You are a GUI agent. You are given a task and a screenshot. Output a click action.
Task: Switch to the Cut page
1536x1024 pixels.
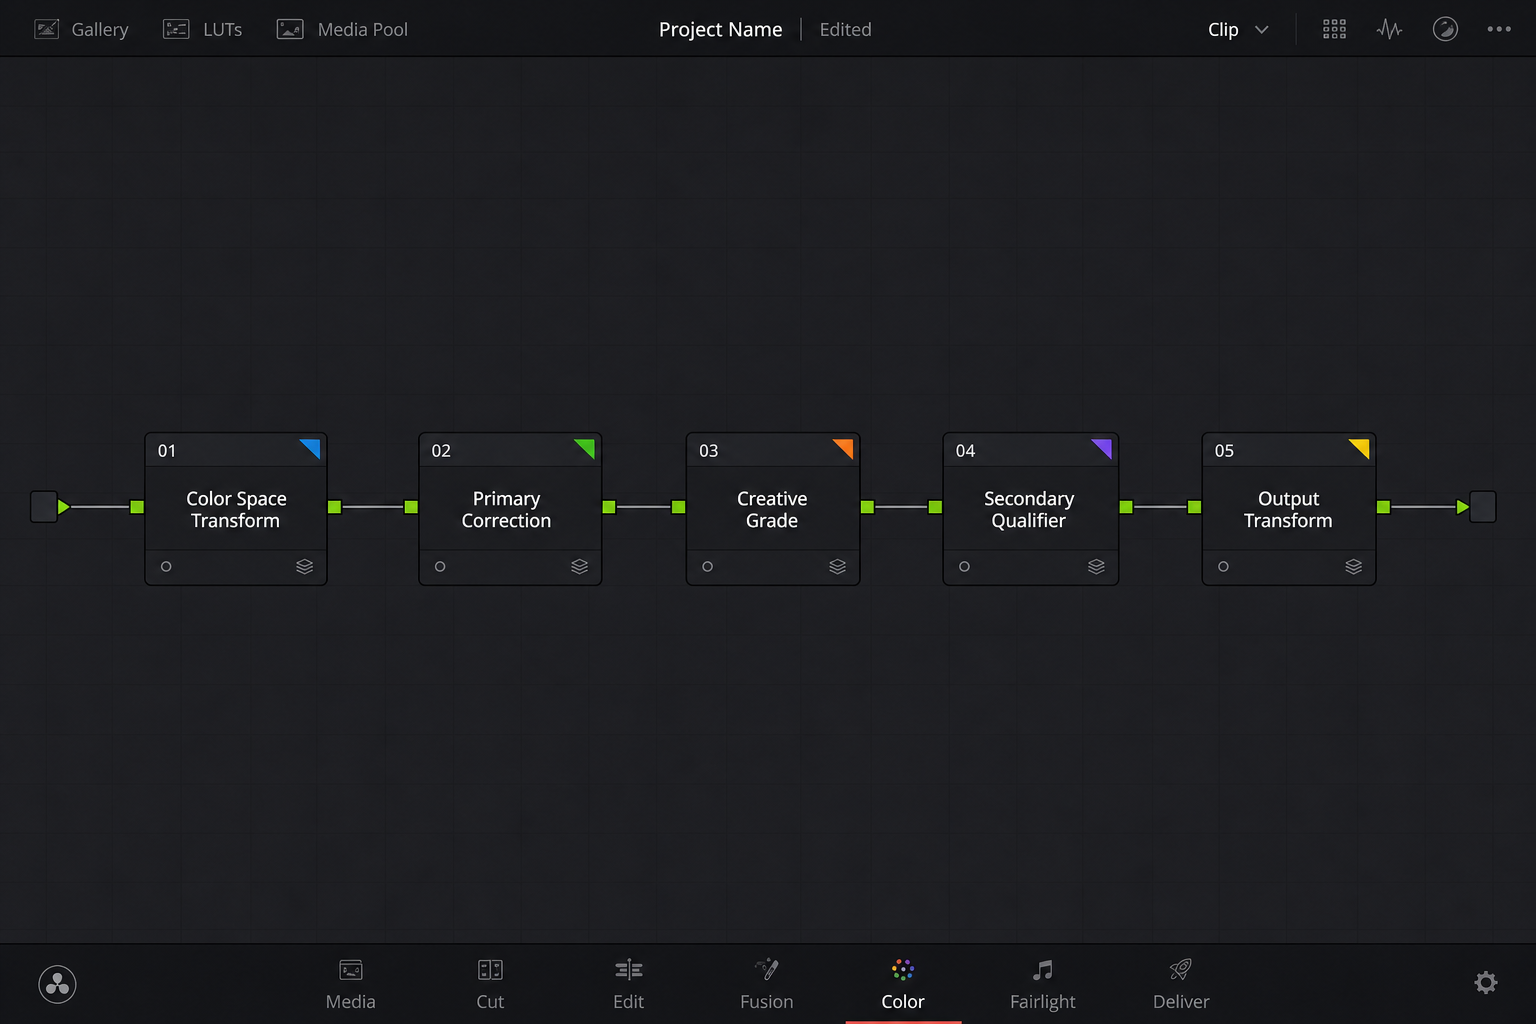tap(490, 985)
